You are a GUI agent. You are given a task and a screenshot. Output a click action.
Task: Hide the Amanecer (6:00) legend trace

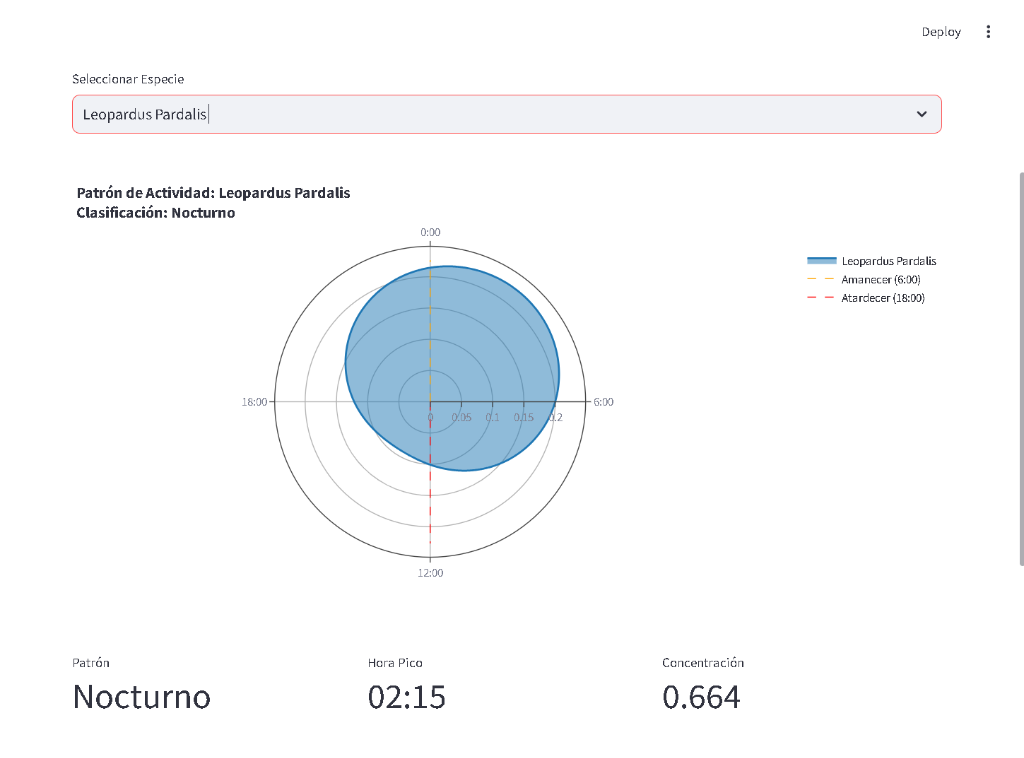(880, 280)
